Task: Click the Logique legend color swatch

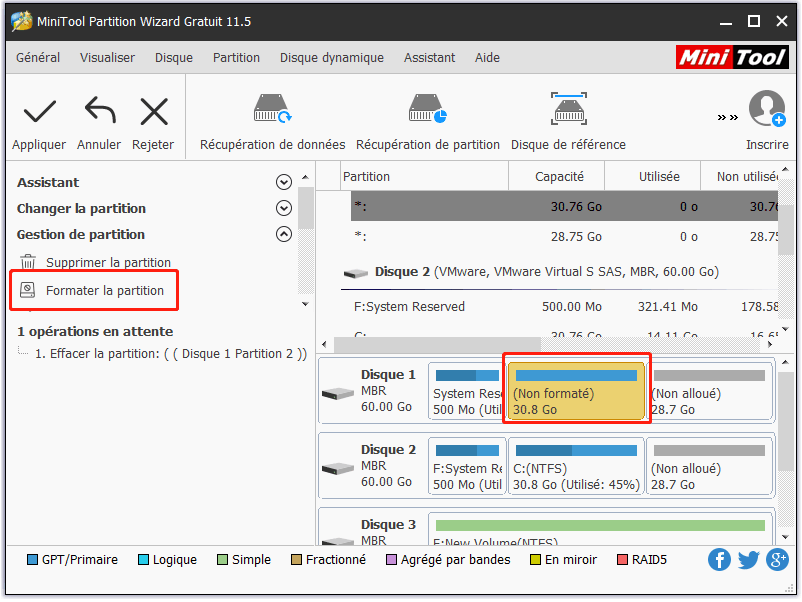Action: 143,560
